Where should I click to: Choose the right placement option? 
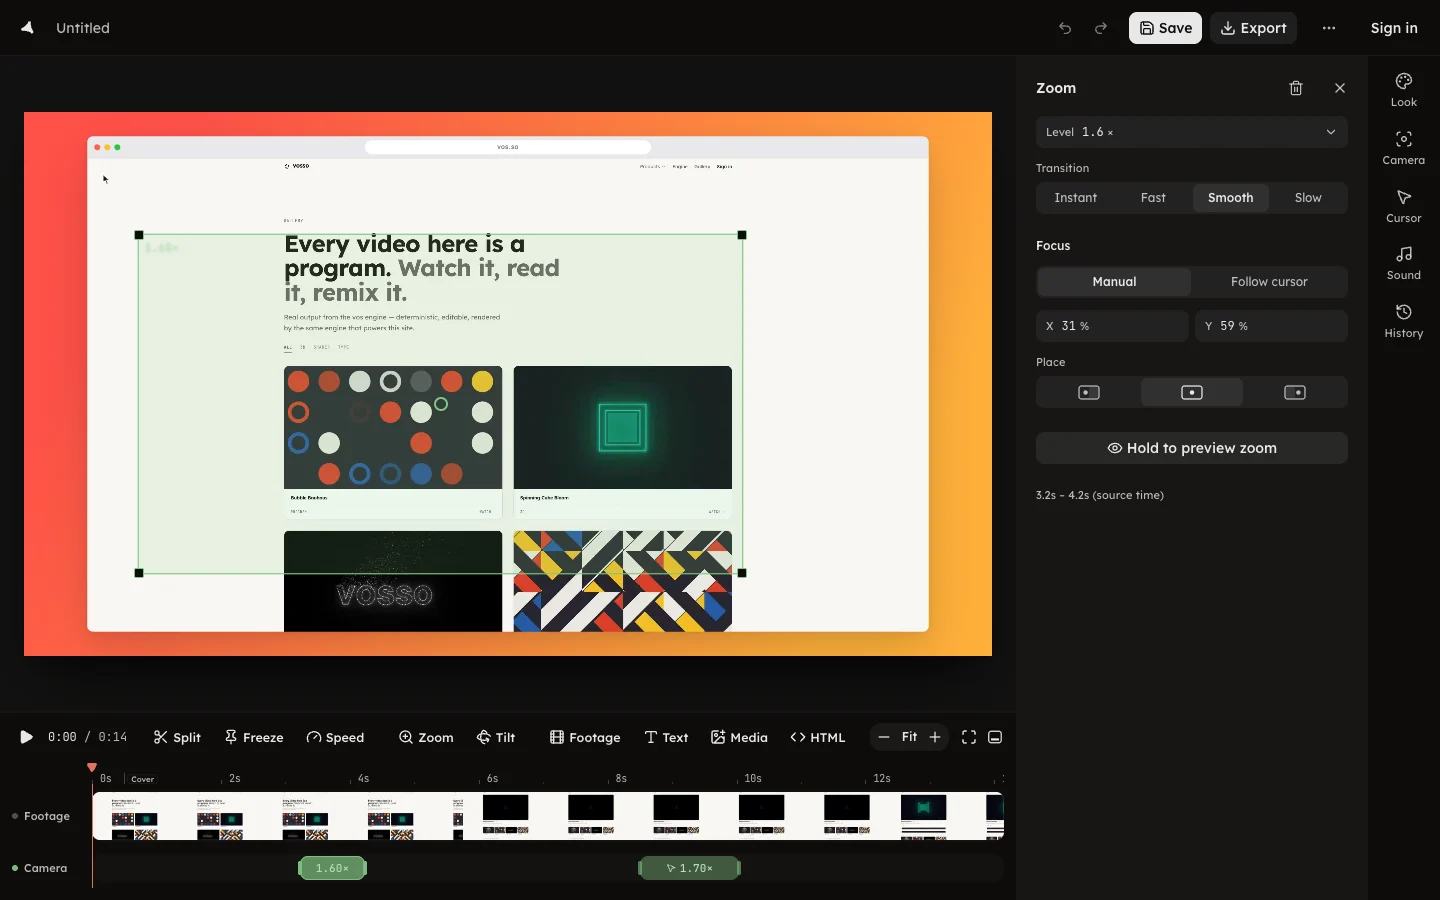pyautogui.click(x=1295, y=392)
